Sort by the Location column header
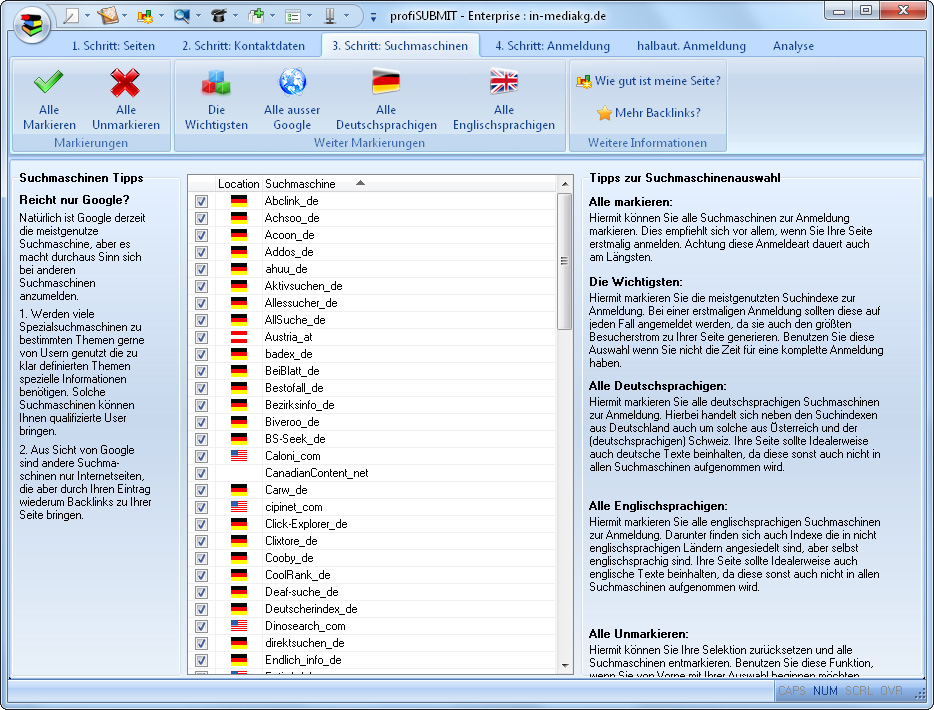The width and height of the screenshot is (934, 710). 238,183
